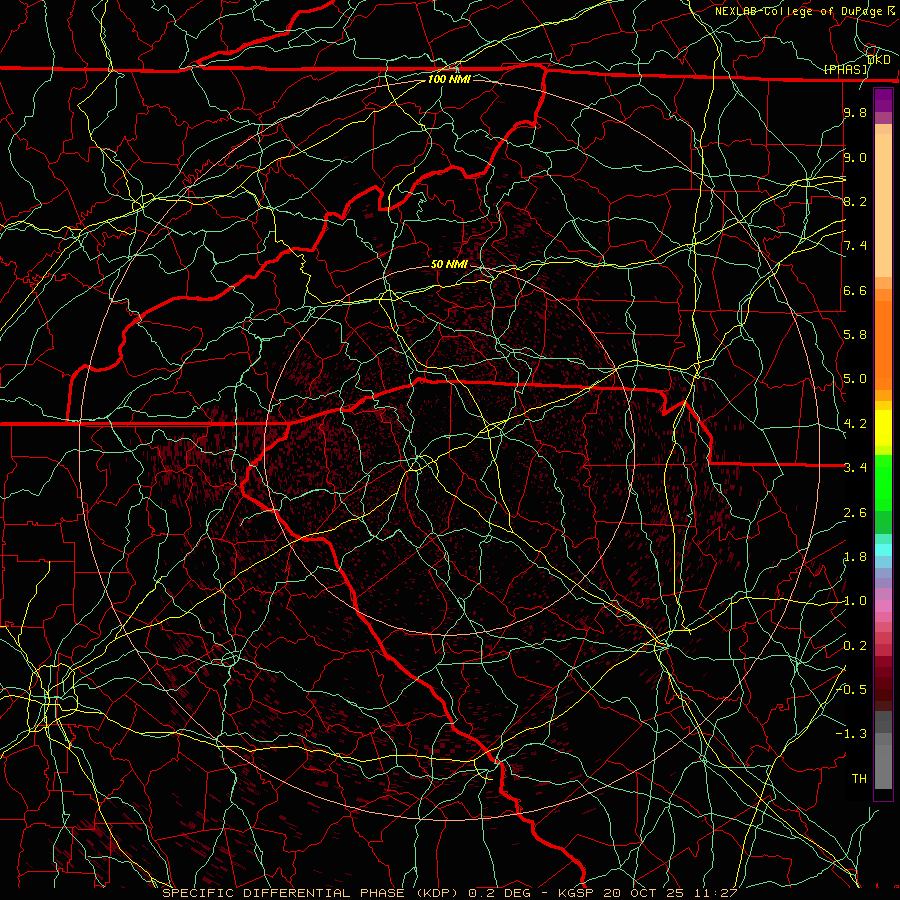
Task: Choose the 1.0 scale label
Action: (855, 600)
